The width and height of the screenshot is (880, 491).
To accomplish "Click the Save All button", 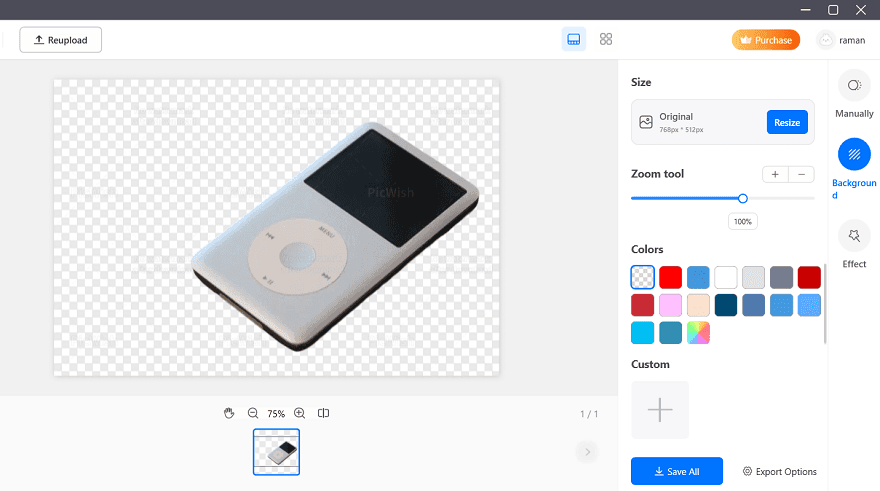I will tap(677, 471).
